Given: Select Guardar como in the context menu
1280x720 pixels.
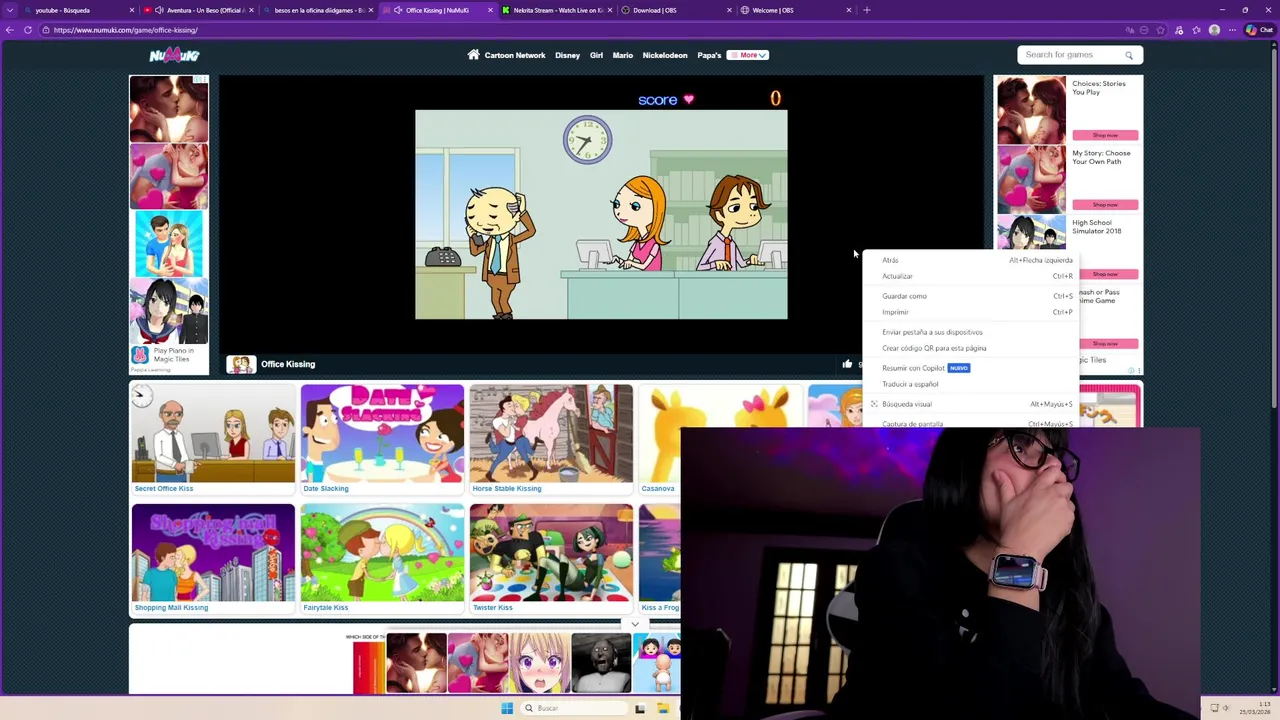Looking at the screenshot, I should pos(971,296).
